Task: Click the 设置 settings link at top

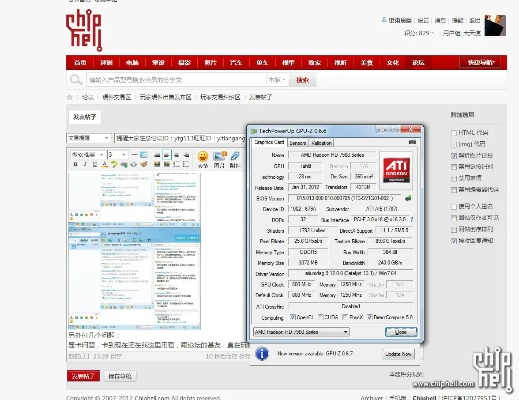Action: click(423, 20)
